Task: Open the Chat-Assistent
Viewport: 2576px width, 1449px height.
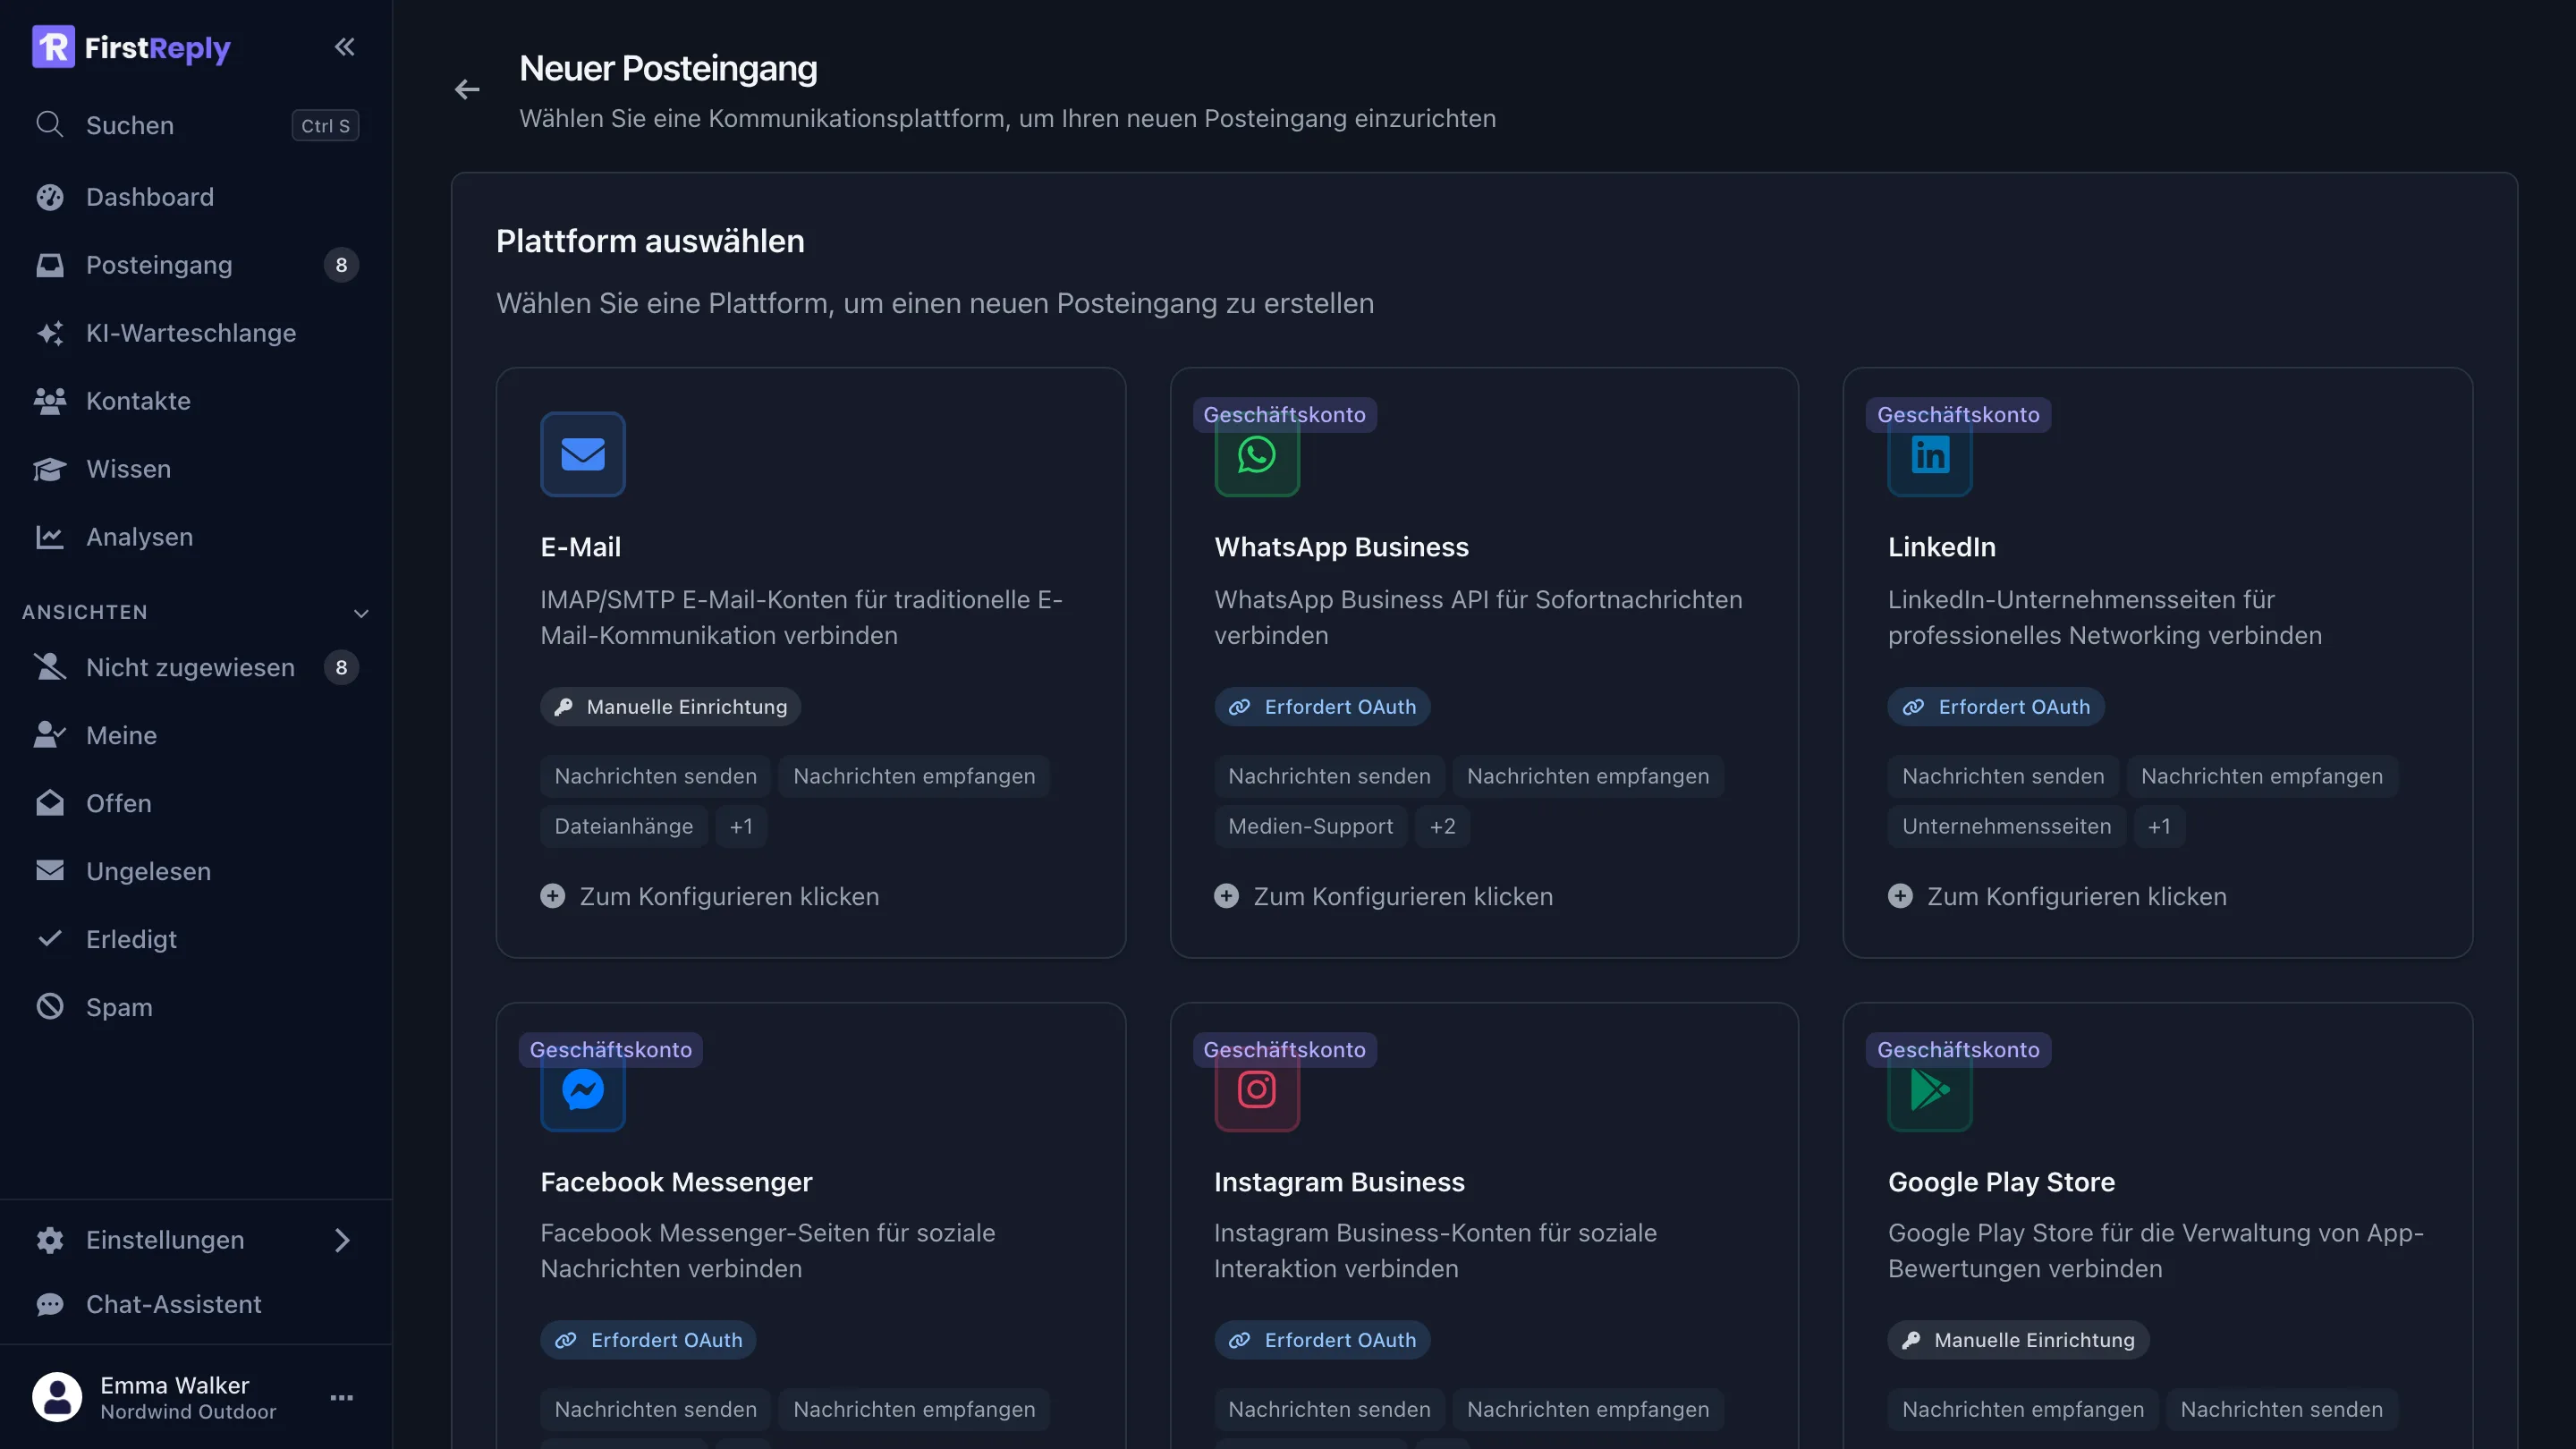Action: pyautogui.click(x=196, y=1304)
